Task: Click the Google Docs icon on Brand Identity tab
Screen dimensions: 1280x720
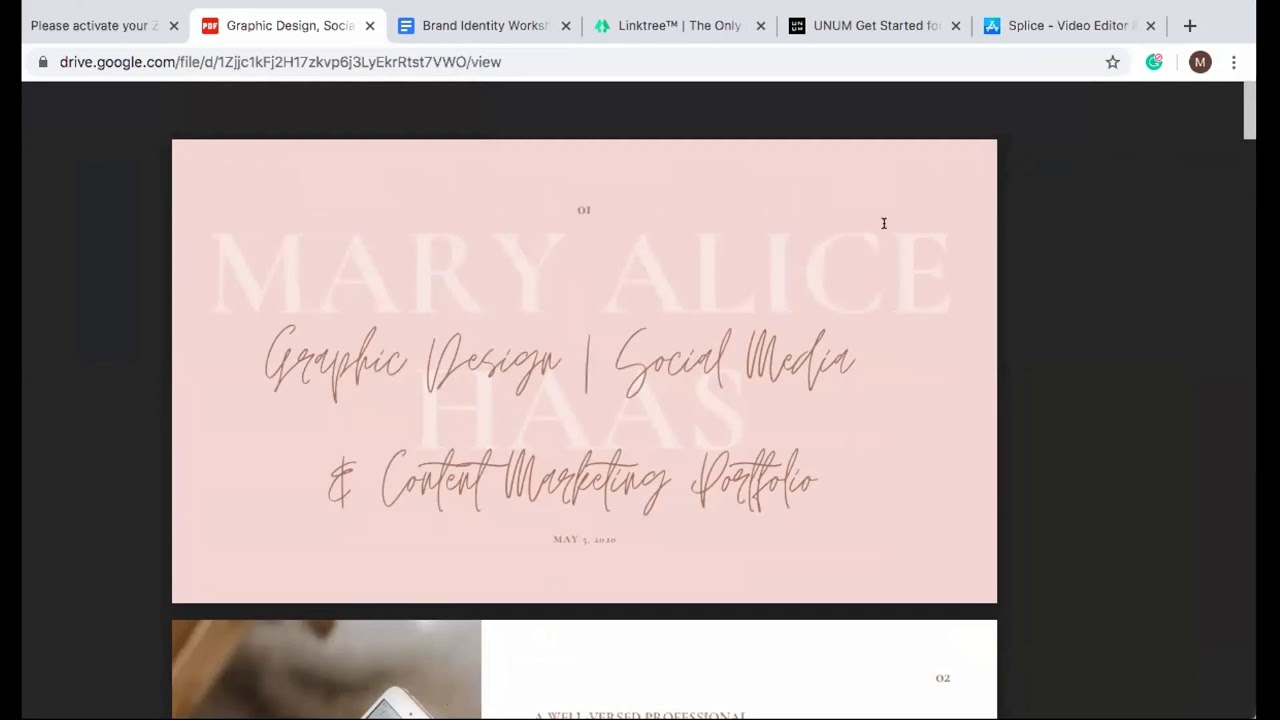Action: pos(406,26)
